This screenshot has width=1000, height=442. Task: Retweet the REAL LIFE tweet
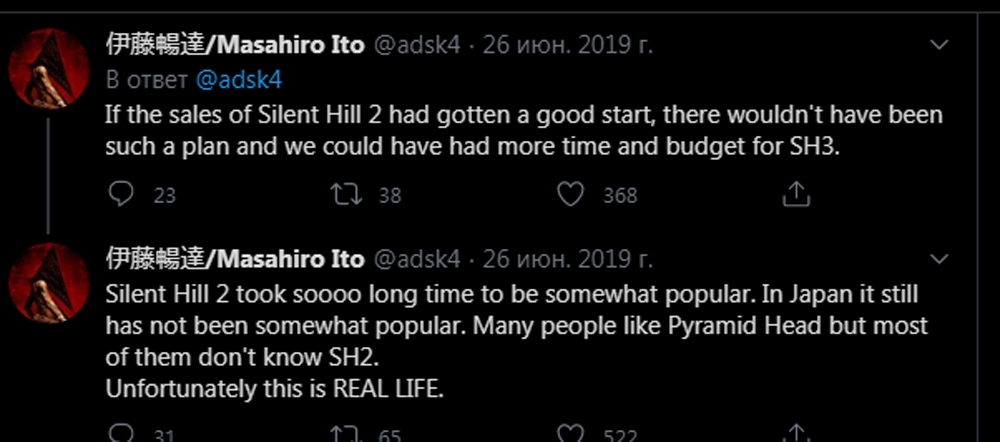pos(346,434)
